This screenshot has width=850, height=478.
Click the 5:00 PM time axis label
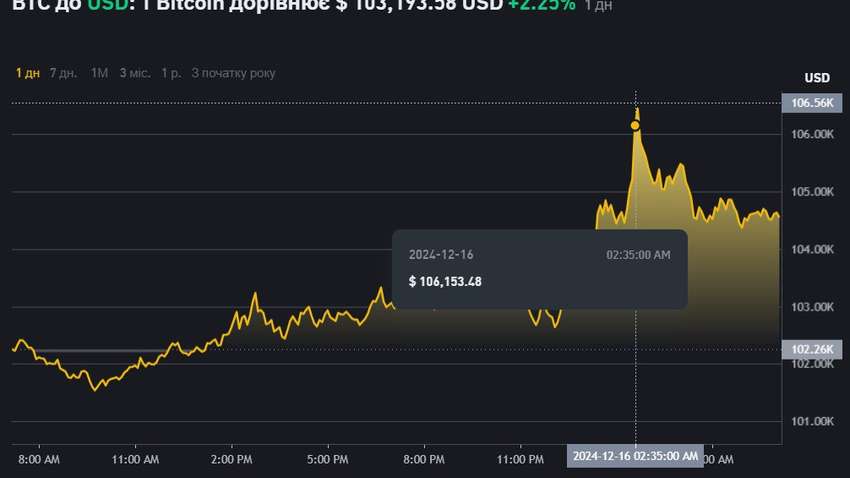click(x=327, y=460)
